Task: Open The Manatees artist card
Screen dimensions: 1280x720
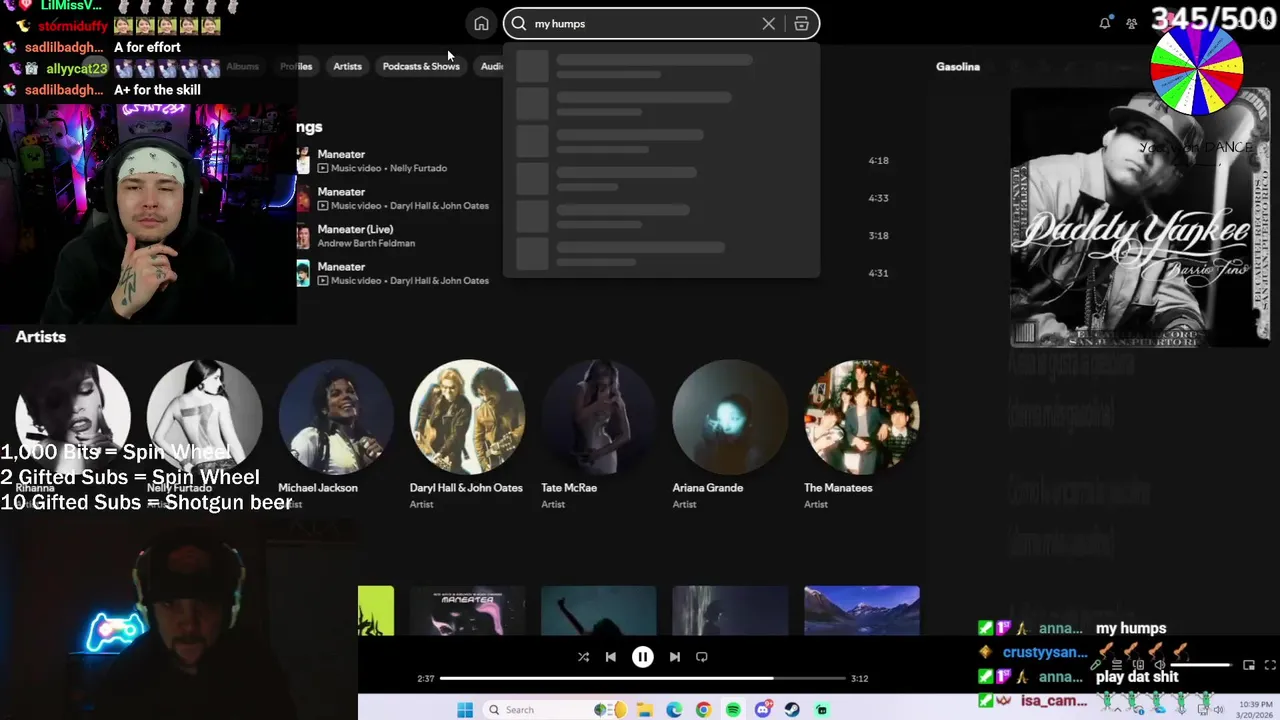Action: pyautogui.click(x=861, y=434)
